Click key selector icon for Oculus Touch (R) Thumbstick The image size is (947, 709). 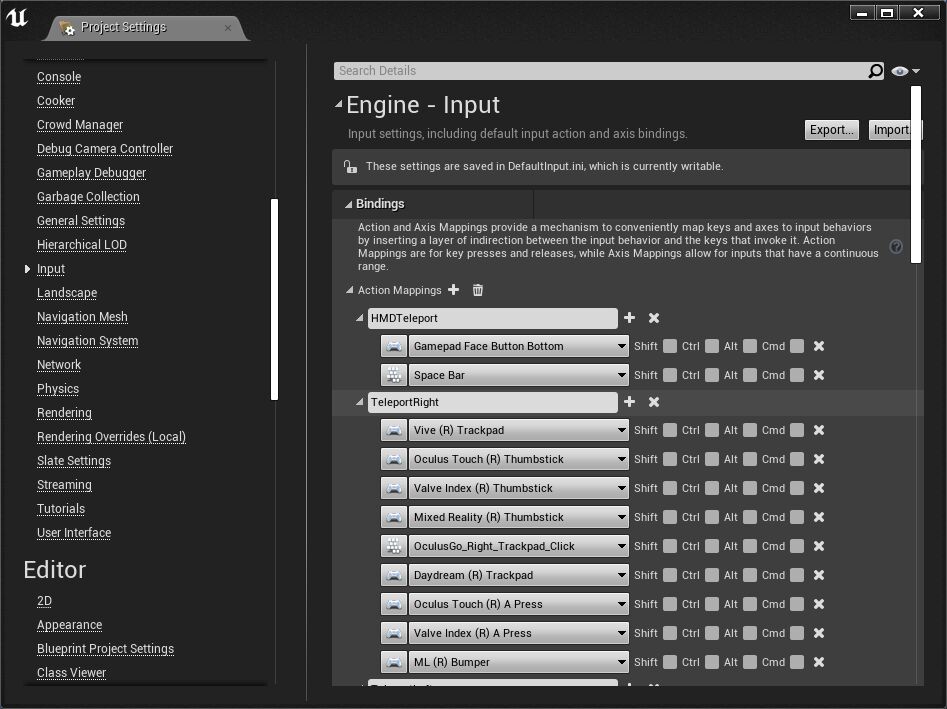[x=394, y=459]
